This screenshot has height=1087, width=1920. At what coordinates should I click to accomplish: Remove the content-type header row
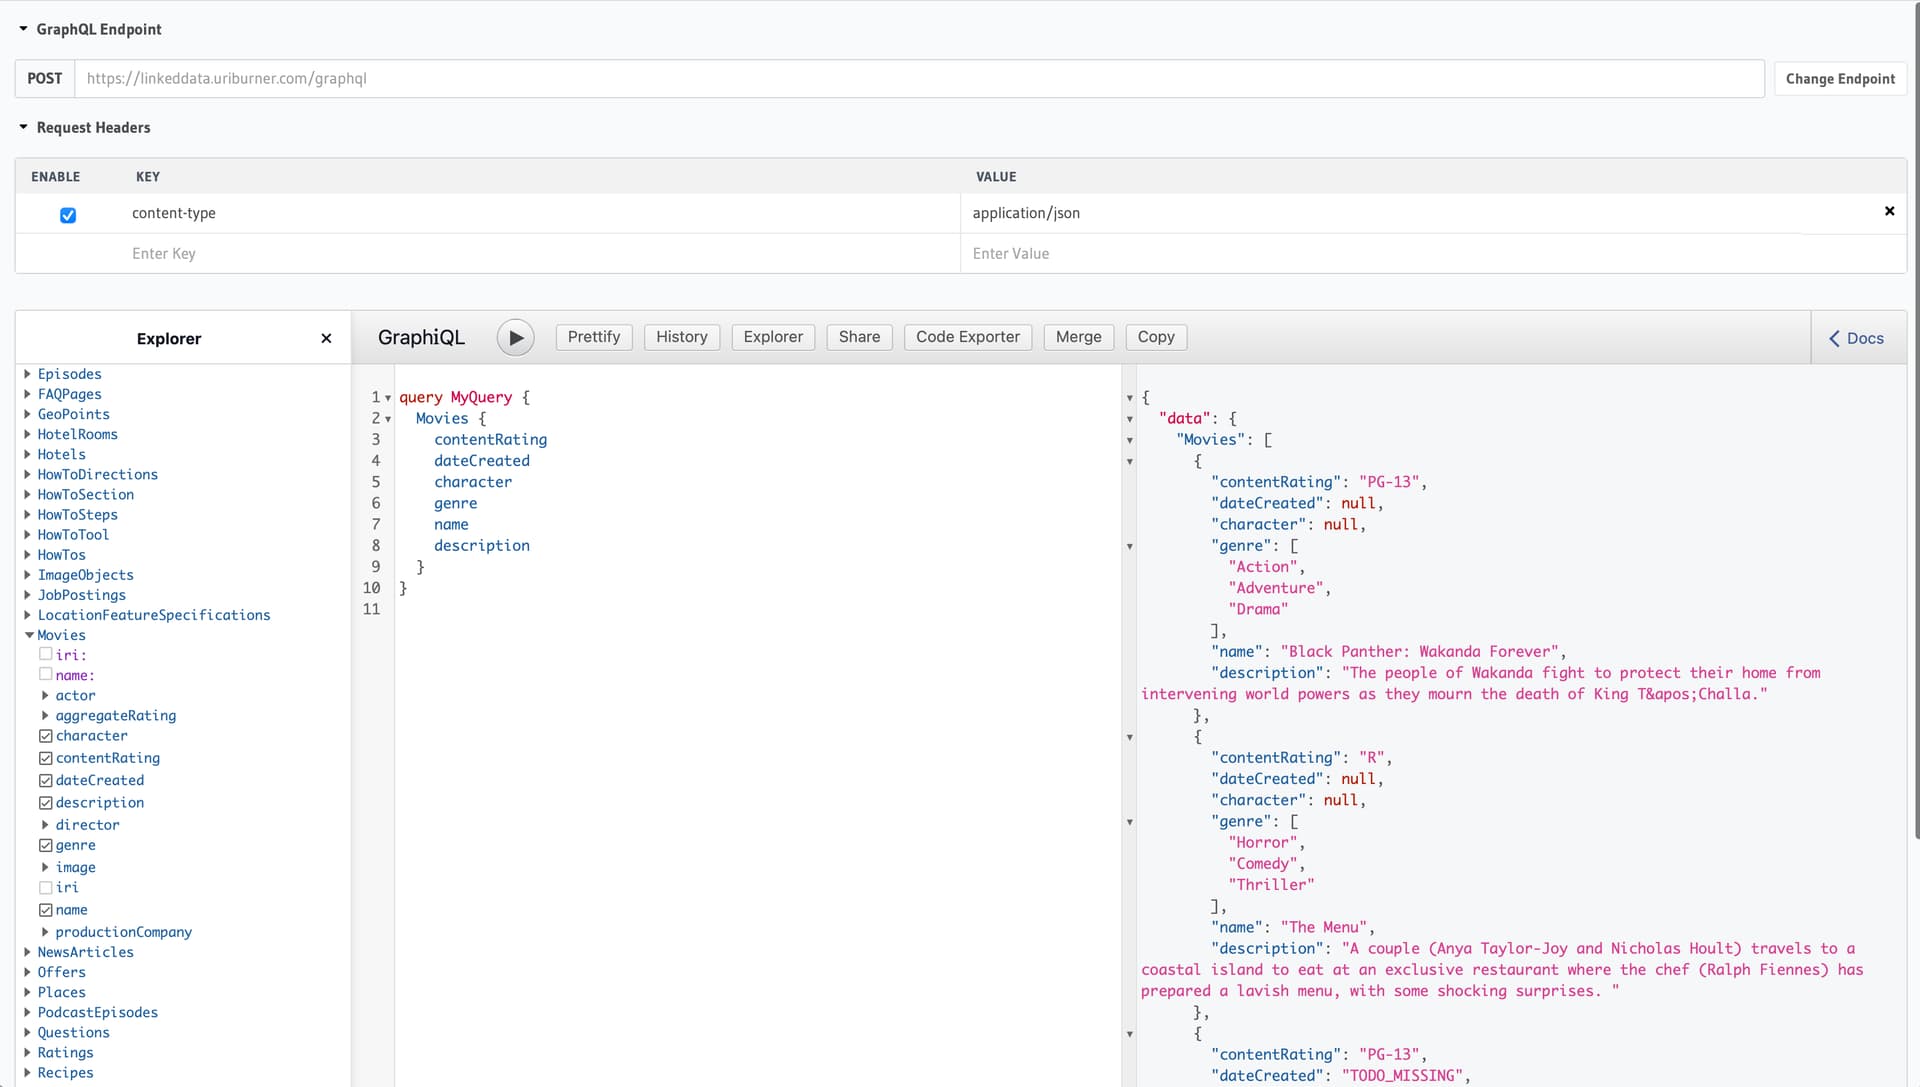[1889, 211]
